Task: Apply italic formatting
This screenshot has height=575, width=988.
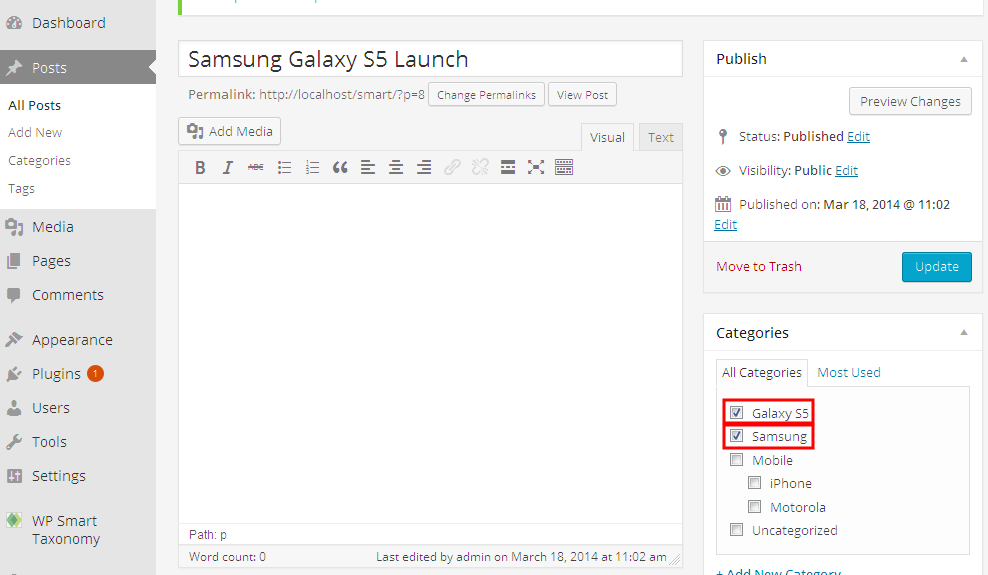Action: pos(227,168)
